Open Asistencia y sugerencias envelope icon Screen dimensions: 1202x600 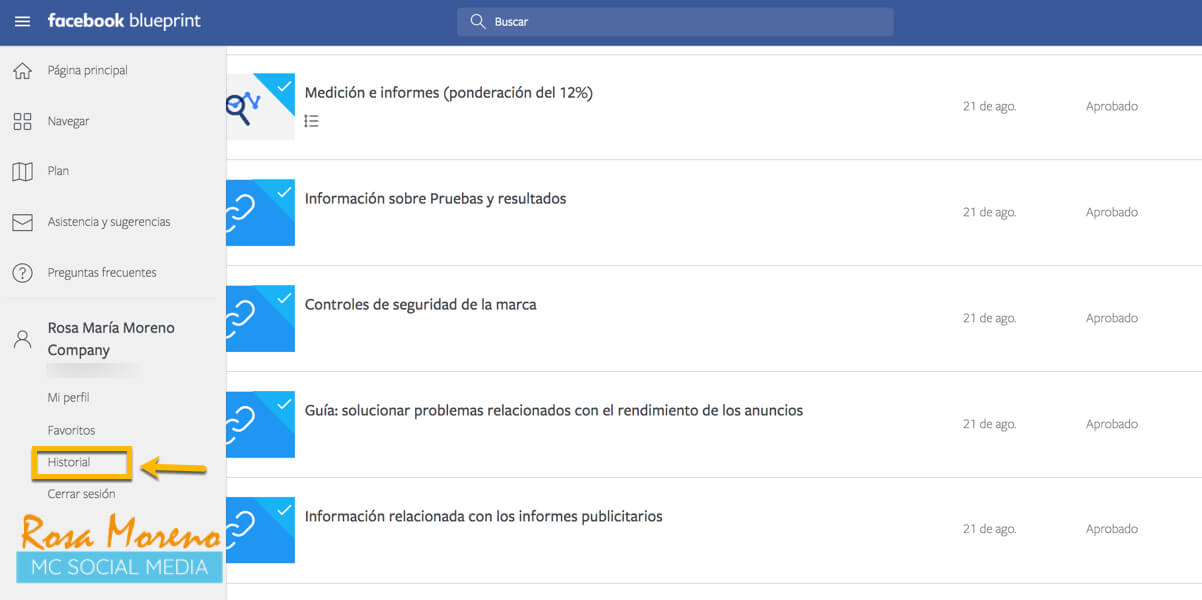pyautogui.click(x=22, y=222)
